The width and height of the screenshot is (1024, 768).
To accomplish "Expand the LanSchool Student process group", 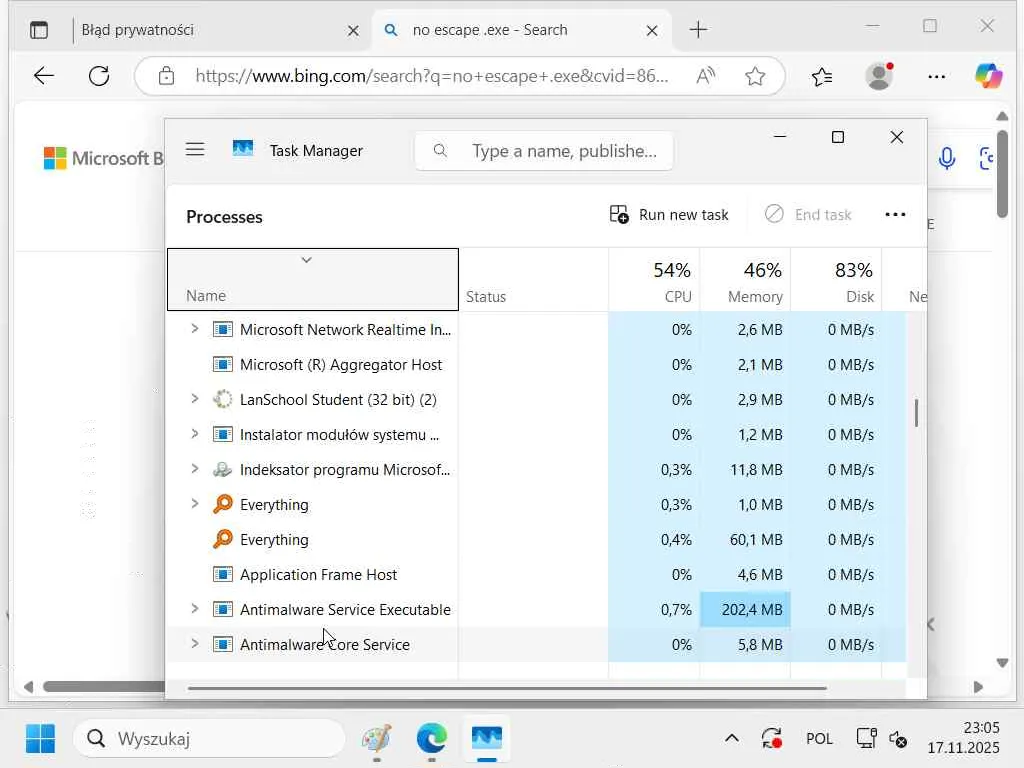I will pyautogui.click(x=194, y=398).
